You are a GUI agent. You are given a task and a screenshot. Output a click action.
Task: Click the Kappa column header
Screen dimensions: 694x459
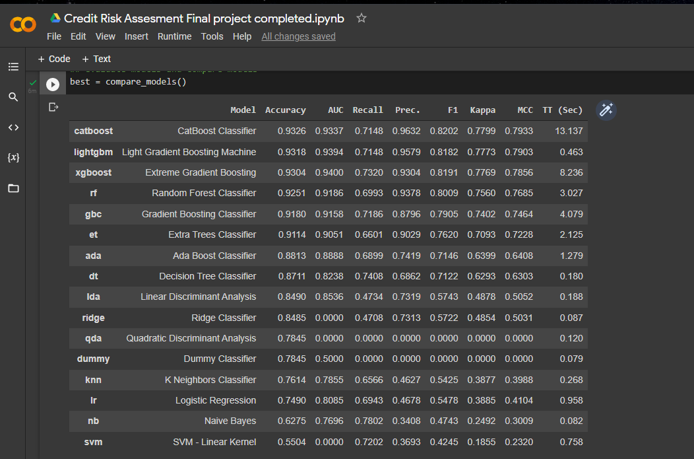pyautogui.click(x=483, y=110)
